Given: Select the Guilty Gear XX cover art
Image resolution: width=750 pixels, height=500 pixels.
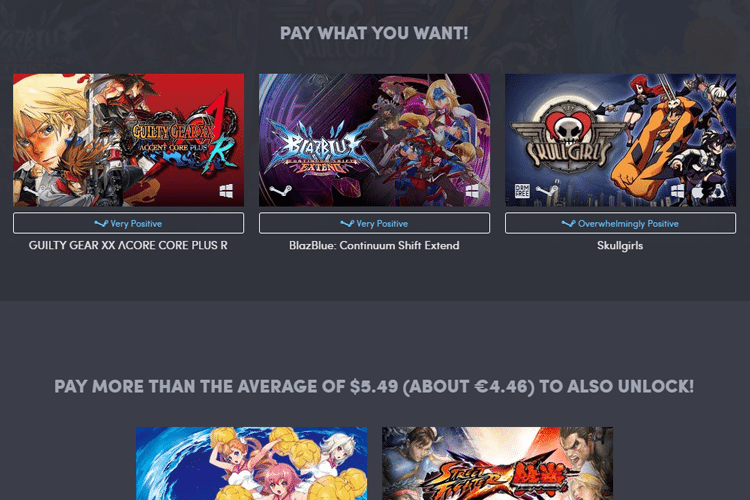Looking at the screenshot, I should tap(128, 140).
